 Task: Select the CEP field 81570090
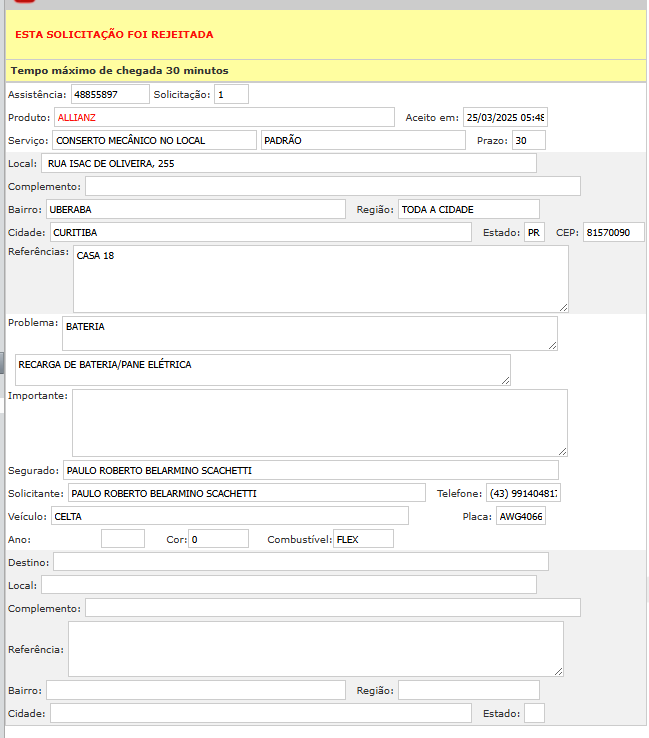[613, 232]
